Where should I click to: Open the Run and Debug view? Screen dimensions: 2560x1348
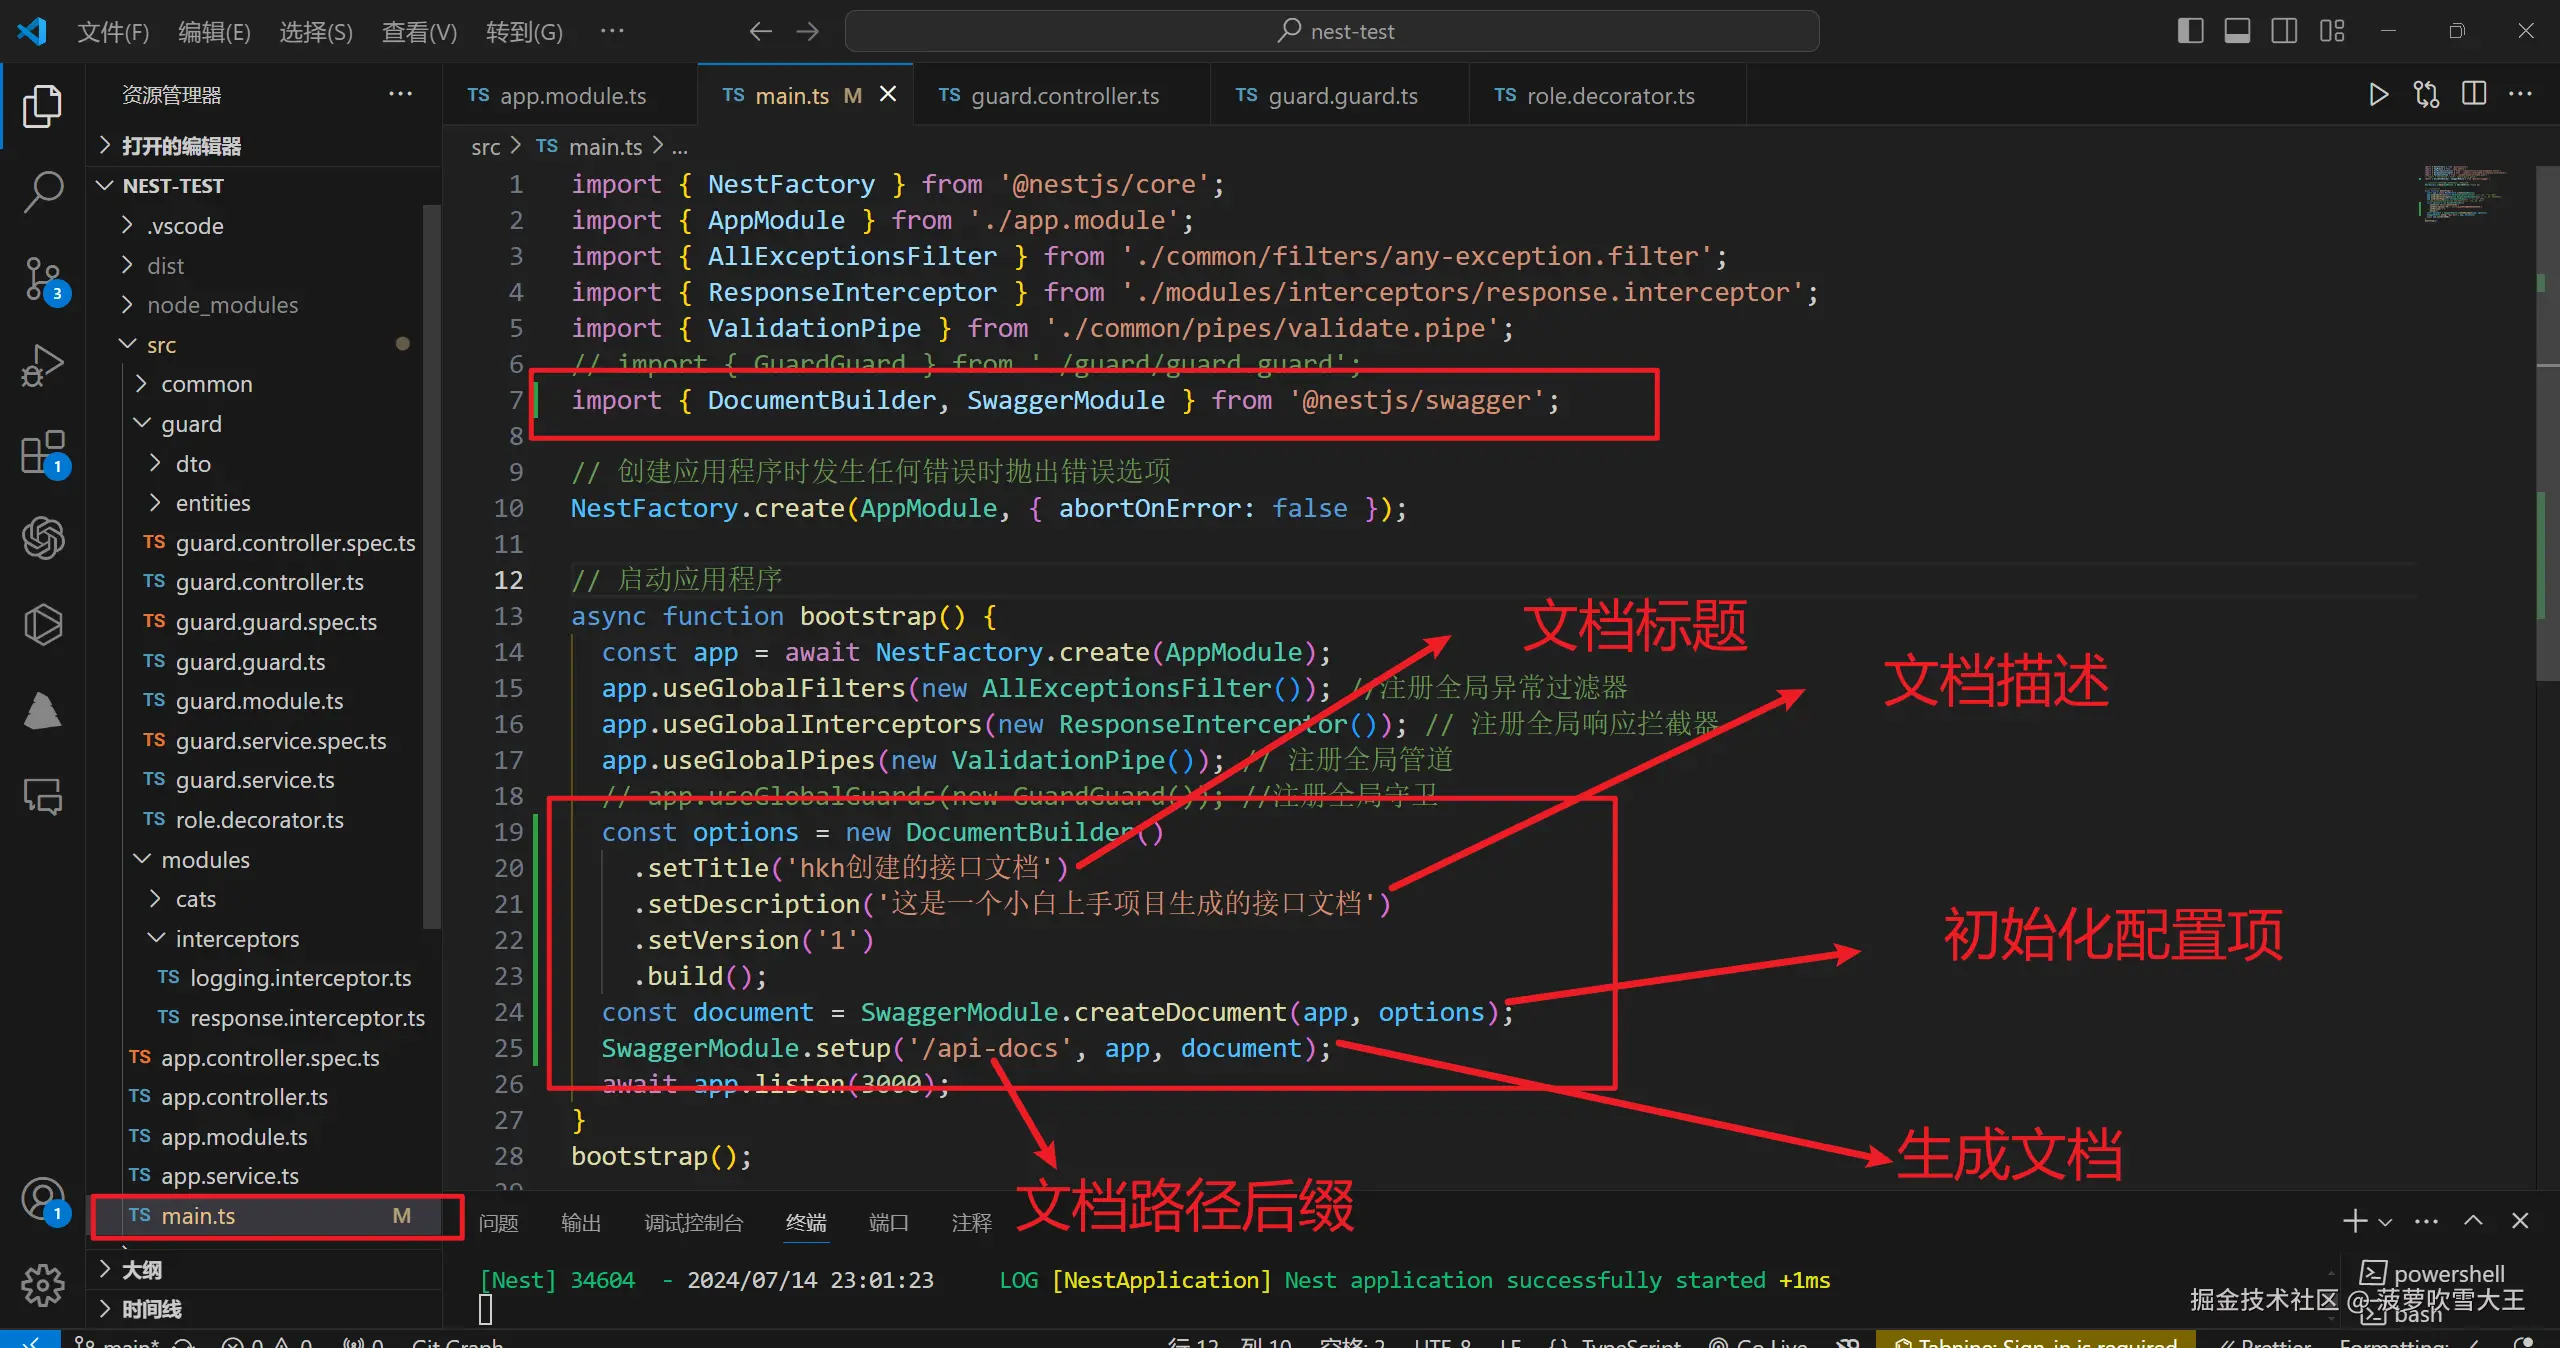[x=42, y=364]
